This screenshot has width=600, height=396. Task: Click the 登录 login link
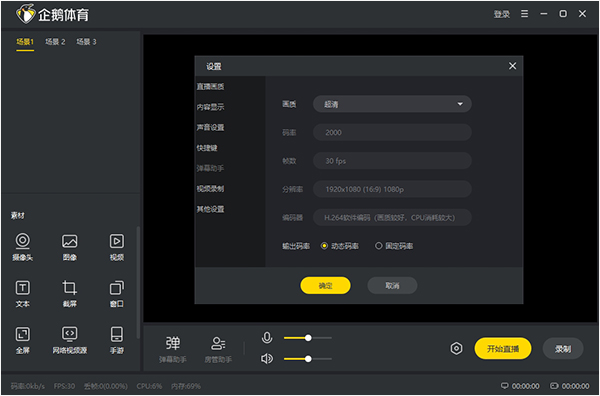point(502,14)
